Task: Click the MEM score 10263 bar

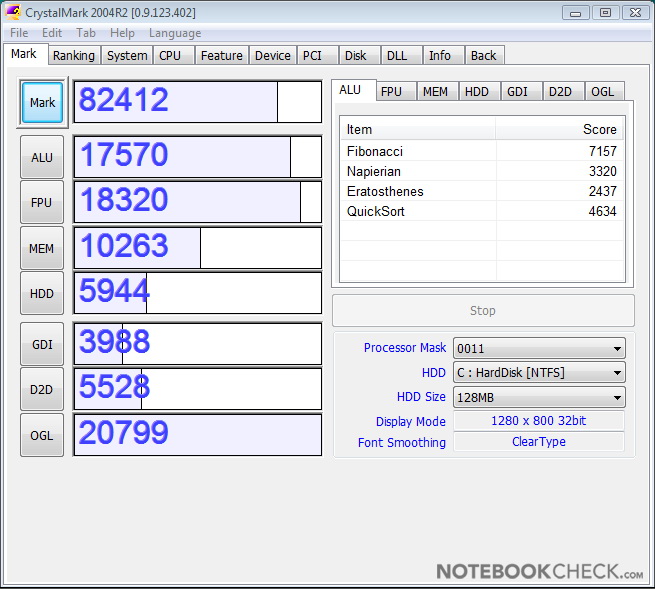Action: tap(198, 248)
